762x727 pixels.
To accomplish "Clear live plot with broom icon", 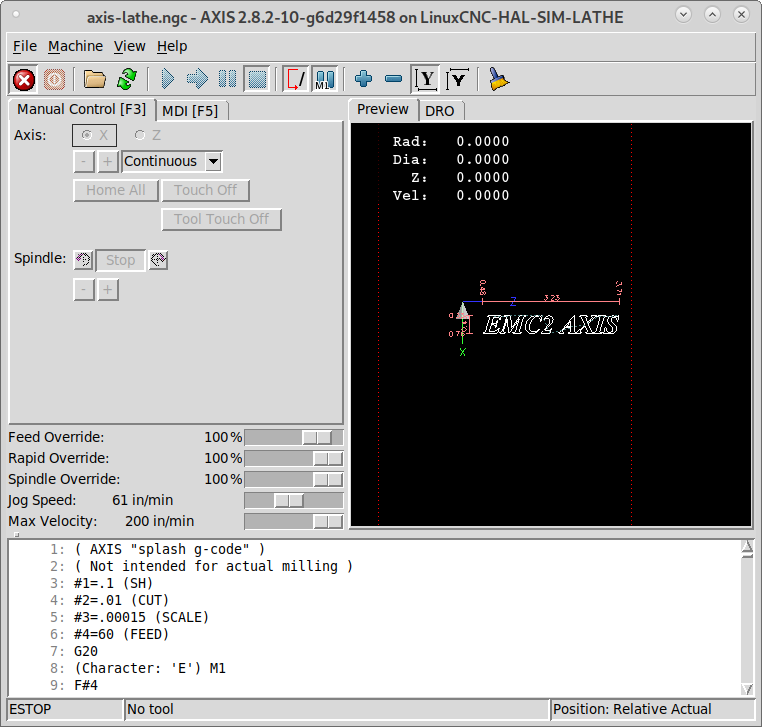I will click(x=498, y=79).
